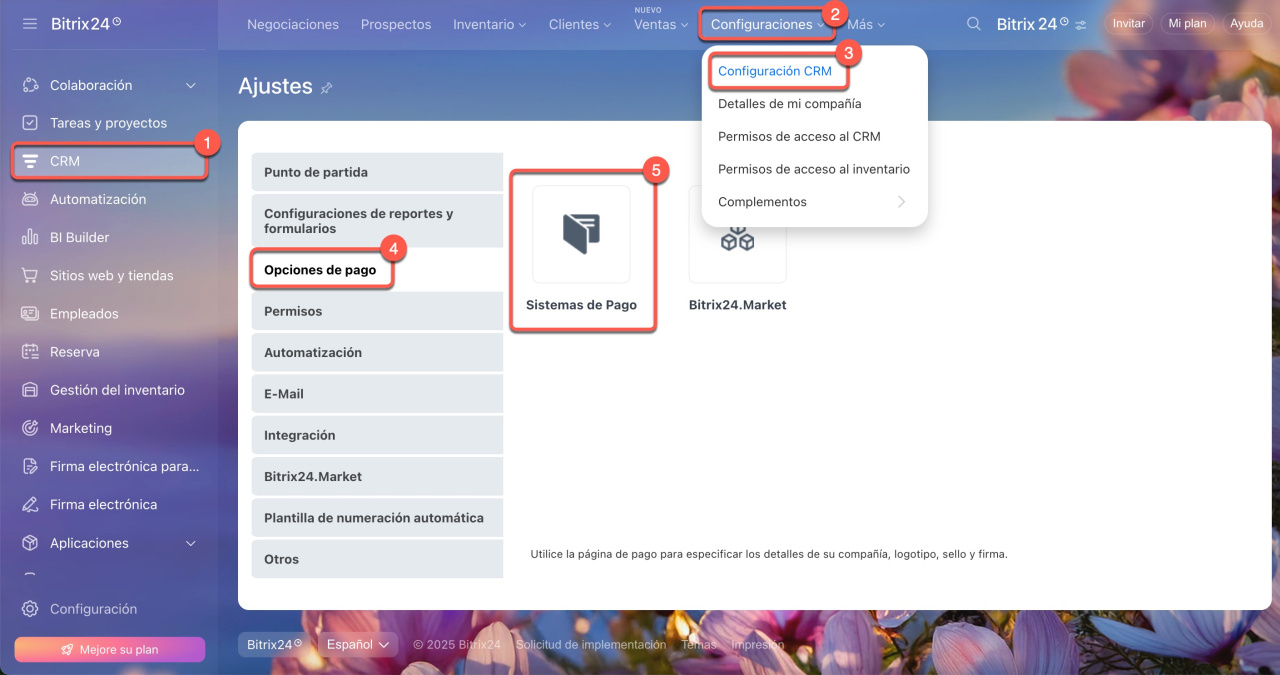Select the Integración settings tab
The image size is (1280, 675).
[377, 435]
